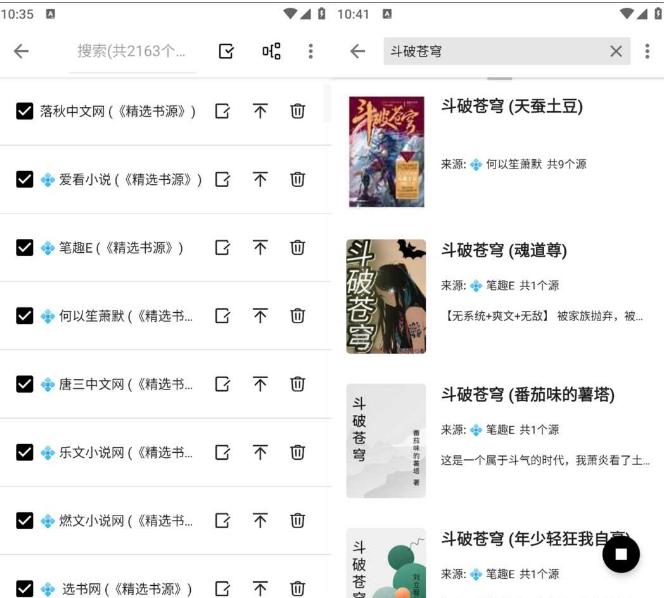Disable the 何以笙箫默 source checkbox

pyautogui.click(x=25, y=316)
